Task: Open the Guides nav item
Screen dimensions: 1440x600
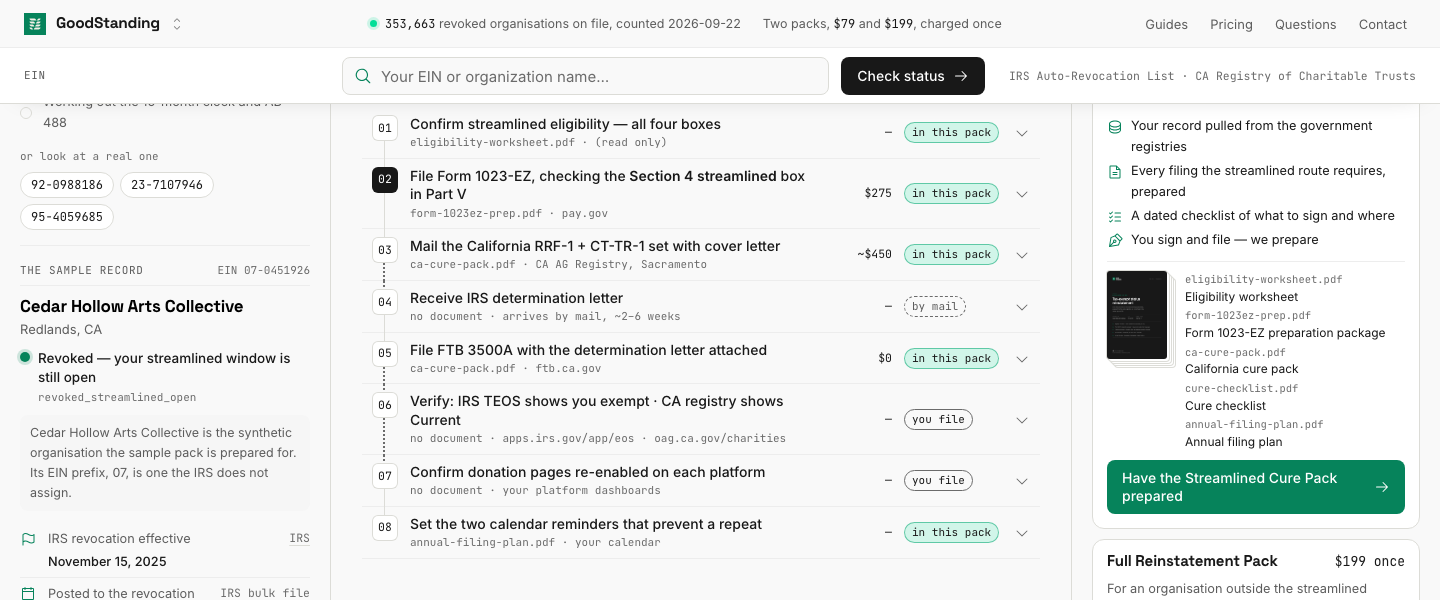Action: click(1166, 24)
